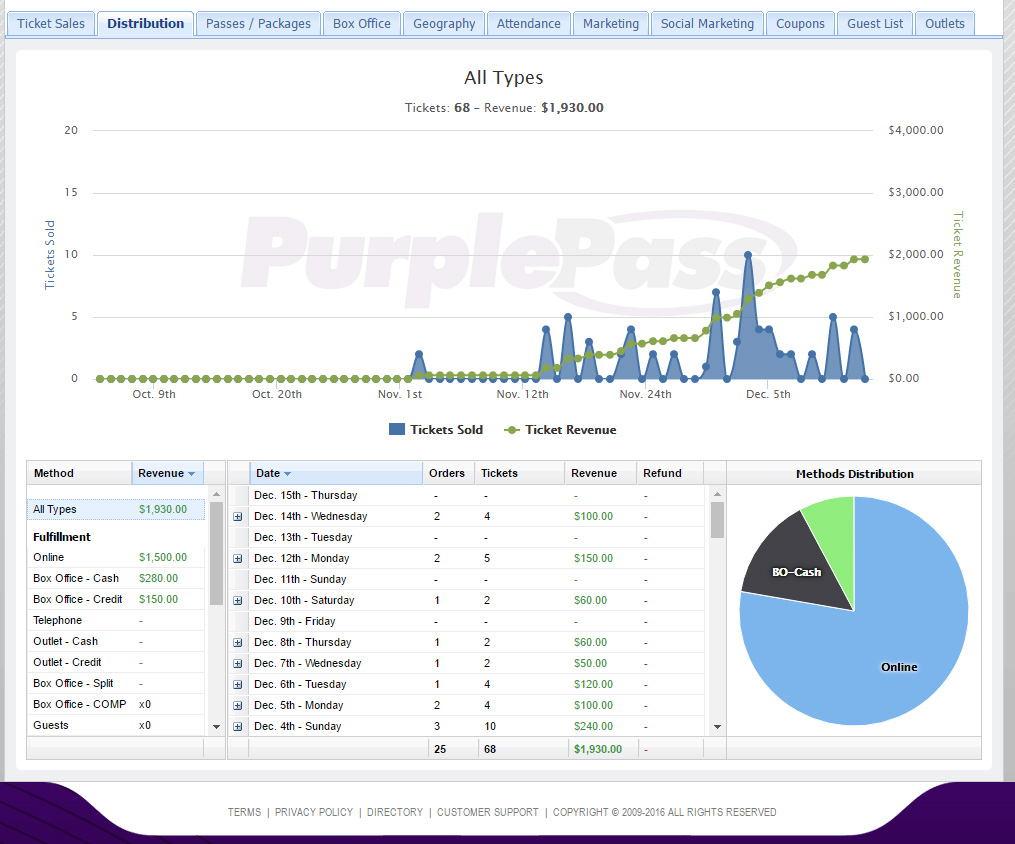Toggle Tickets Sold legend series
Viewport: 1015px width, 844px height.
436,430
